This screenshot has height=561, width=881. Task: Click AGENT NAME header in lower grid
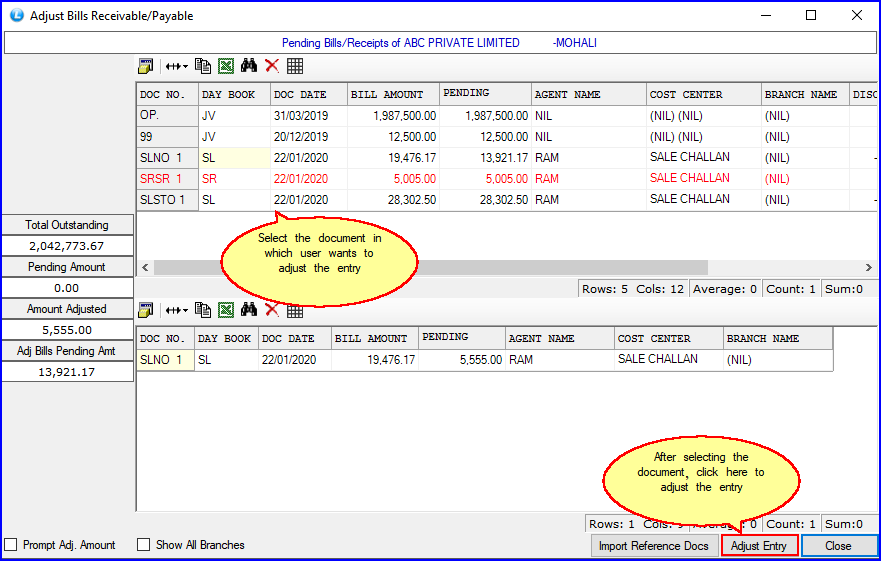coord(560,338)
